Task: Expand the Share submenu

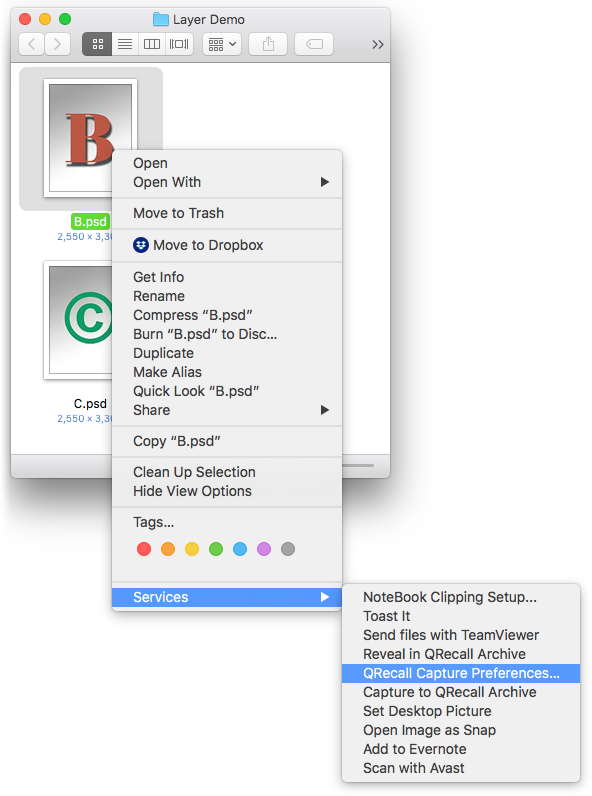Action: click(226, 410)
